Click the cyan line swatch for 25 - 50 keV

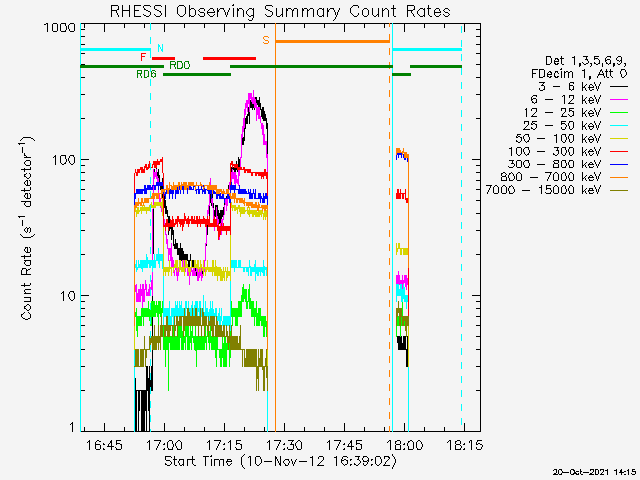click(619, 125)
